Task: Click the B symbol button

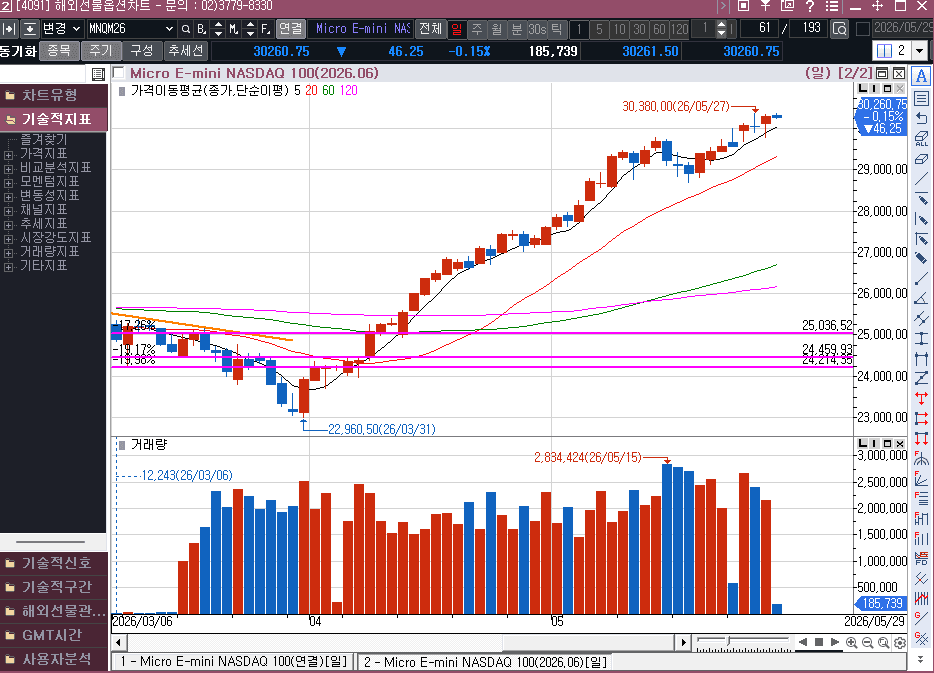Action: point(201,29)
